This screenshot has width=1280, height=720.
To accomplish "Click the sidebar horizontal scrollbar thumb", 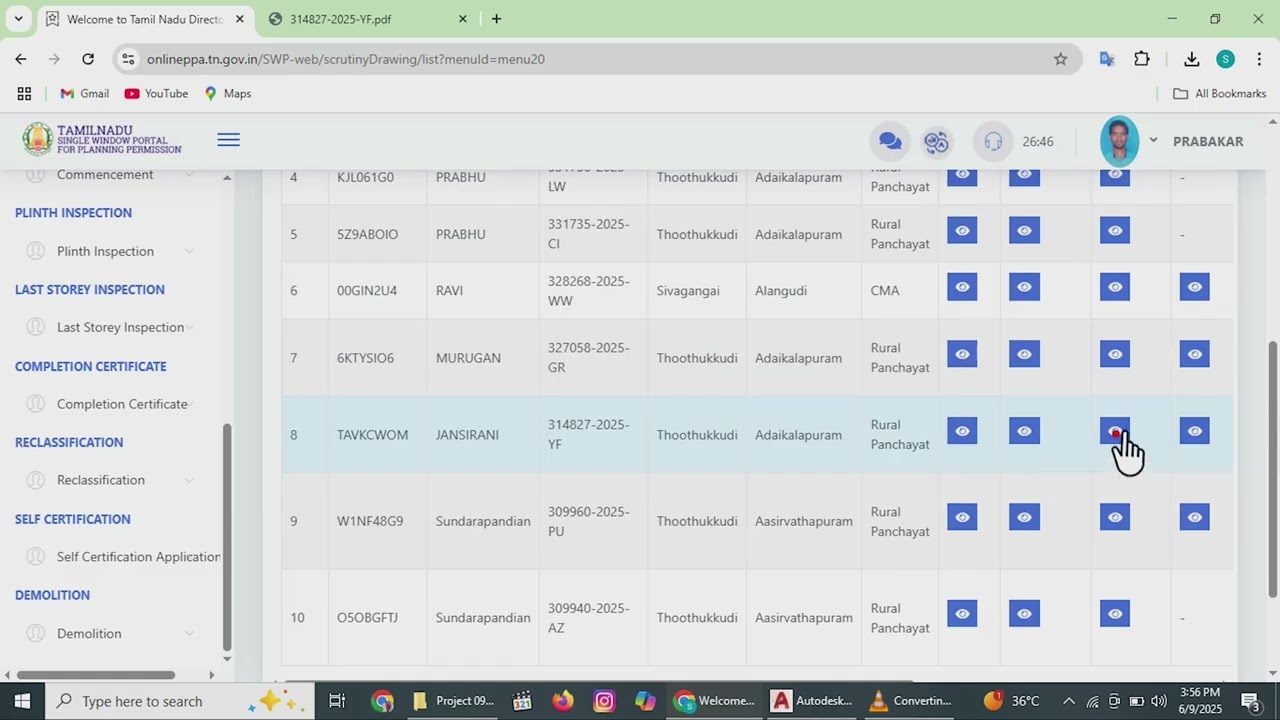I will pos(96,675).
